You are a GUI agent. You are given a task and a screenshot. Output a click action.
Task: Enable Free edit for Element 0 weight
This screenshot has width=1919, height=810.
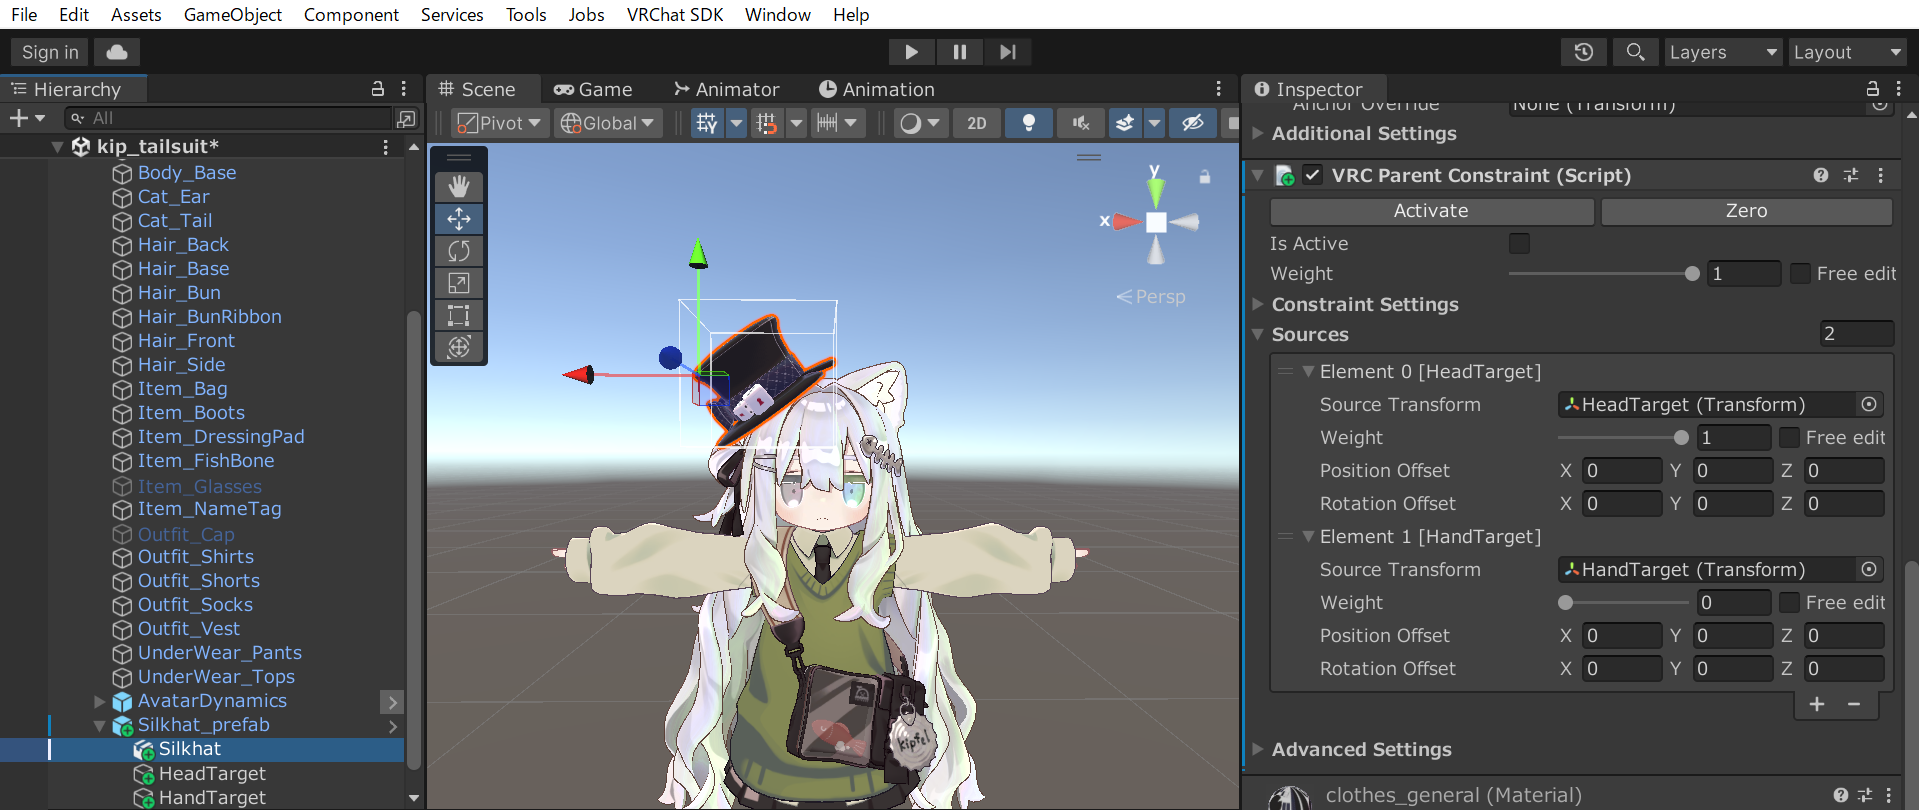pyautogui.click(x=1789, y=437)
